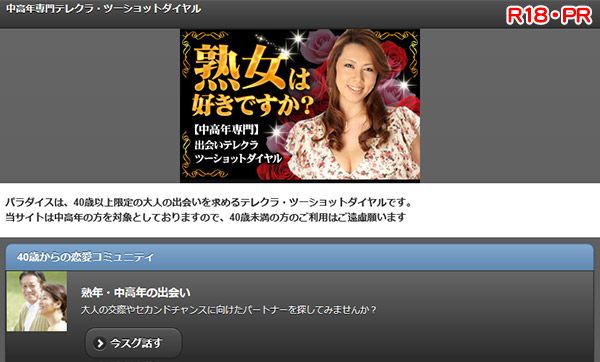
Task: Click the 今スグ話す button
Action: [x=133, y=343]
